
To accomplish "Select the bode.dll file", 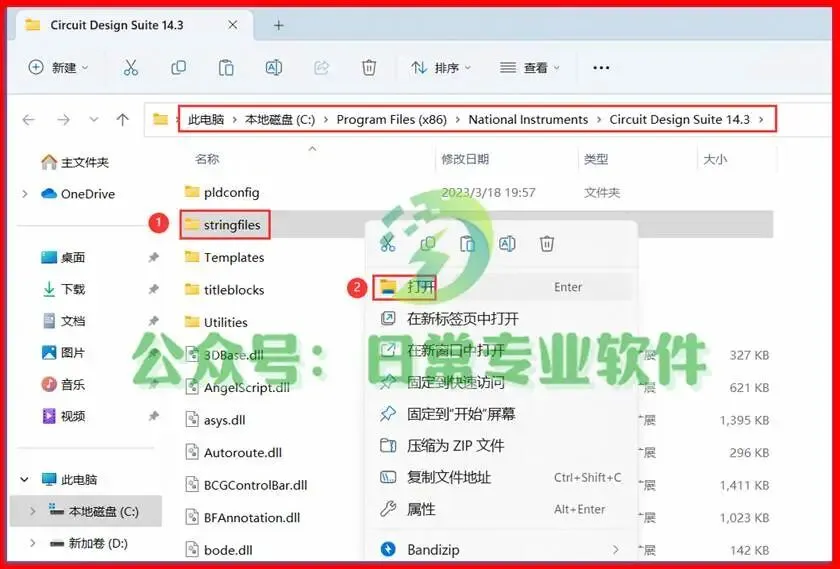I will click(x=219, y=550).
